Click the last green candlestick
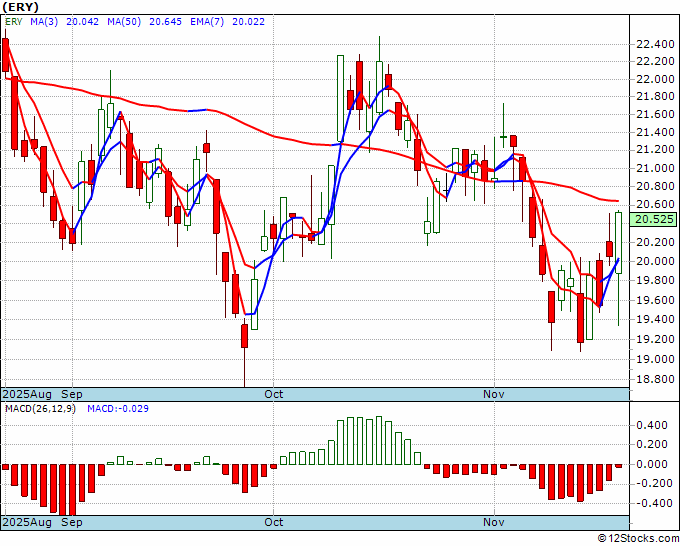This screenshot has width=680, height=546. pyautogui.click(x=619, y=242)
